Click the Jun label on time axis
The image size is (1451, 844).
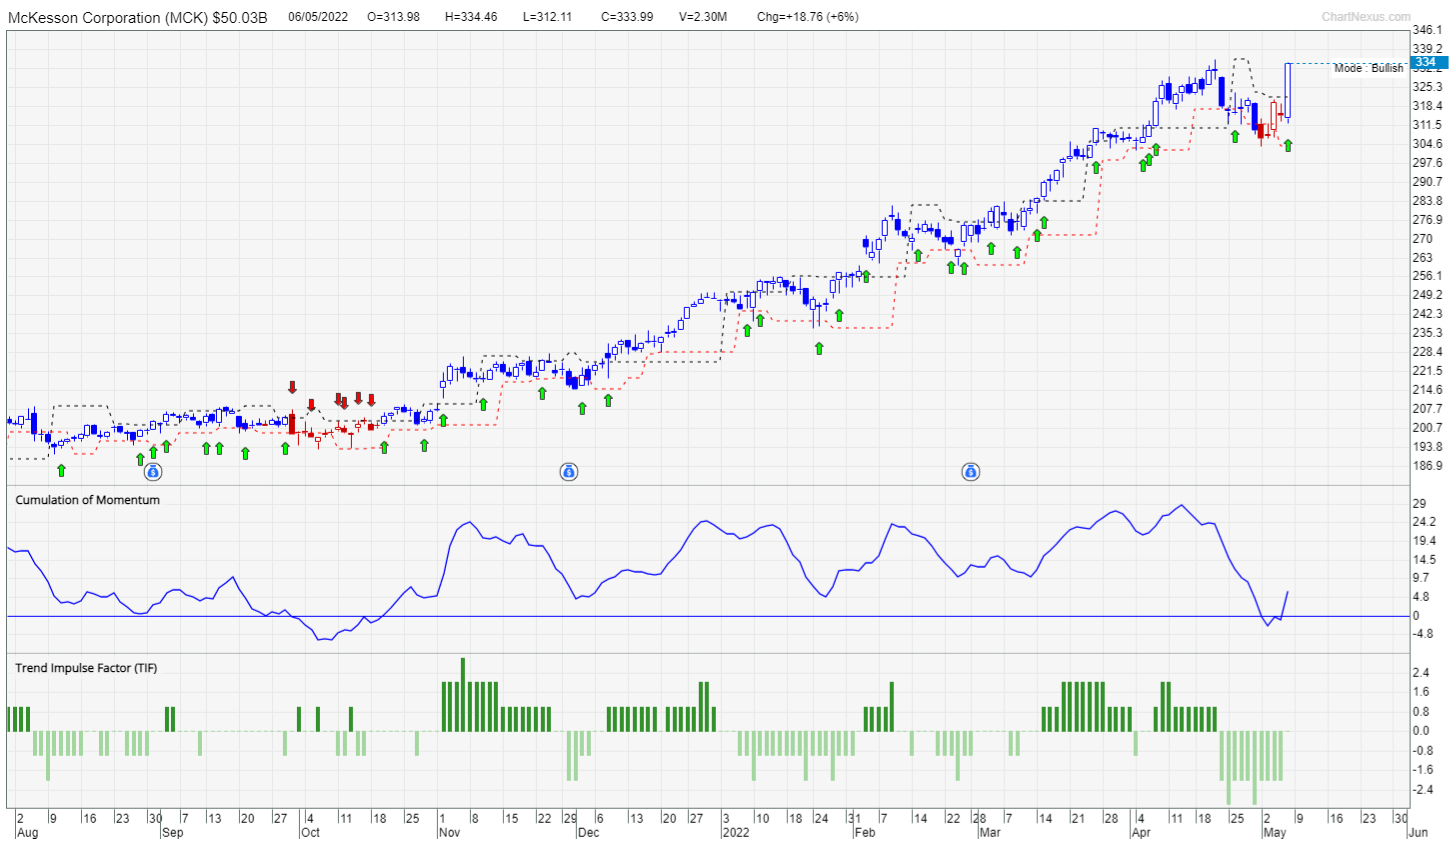1417,832
